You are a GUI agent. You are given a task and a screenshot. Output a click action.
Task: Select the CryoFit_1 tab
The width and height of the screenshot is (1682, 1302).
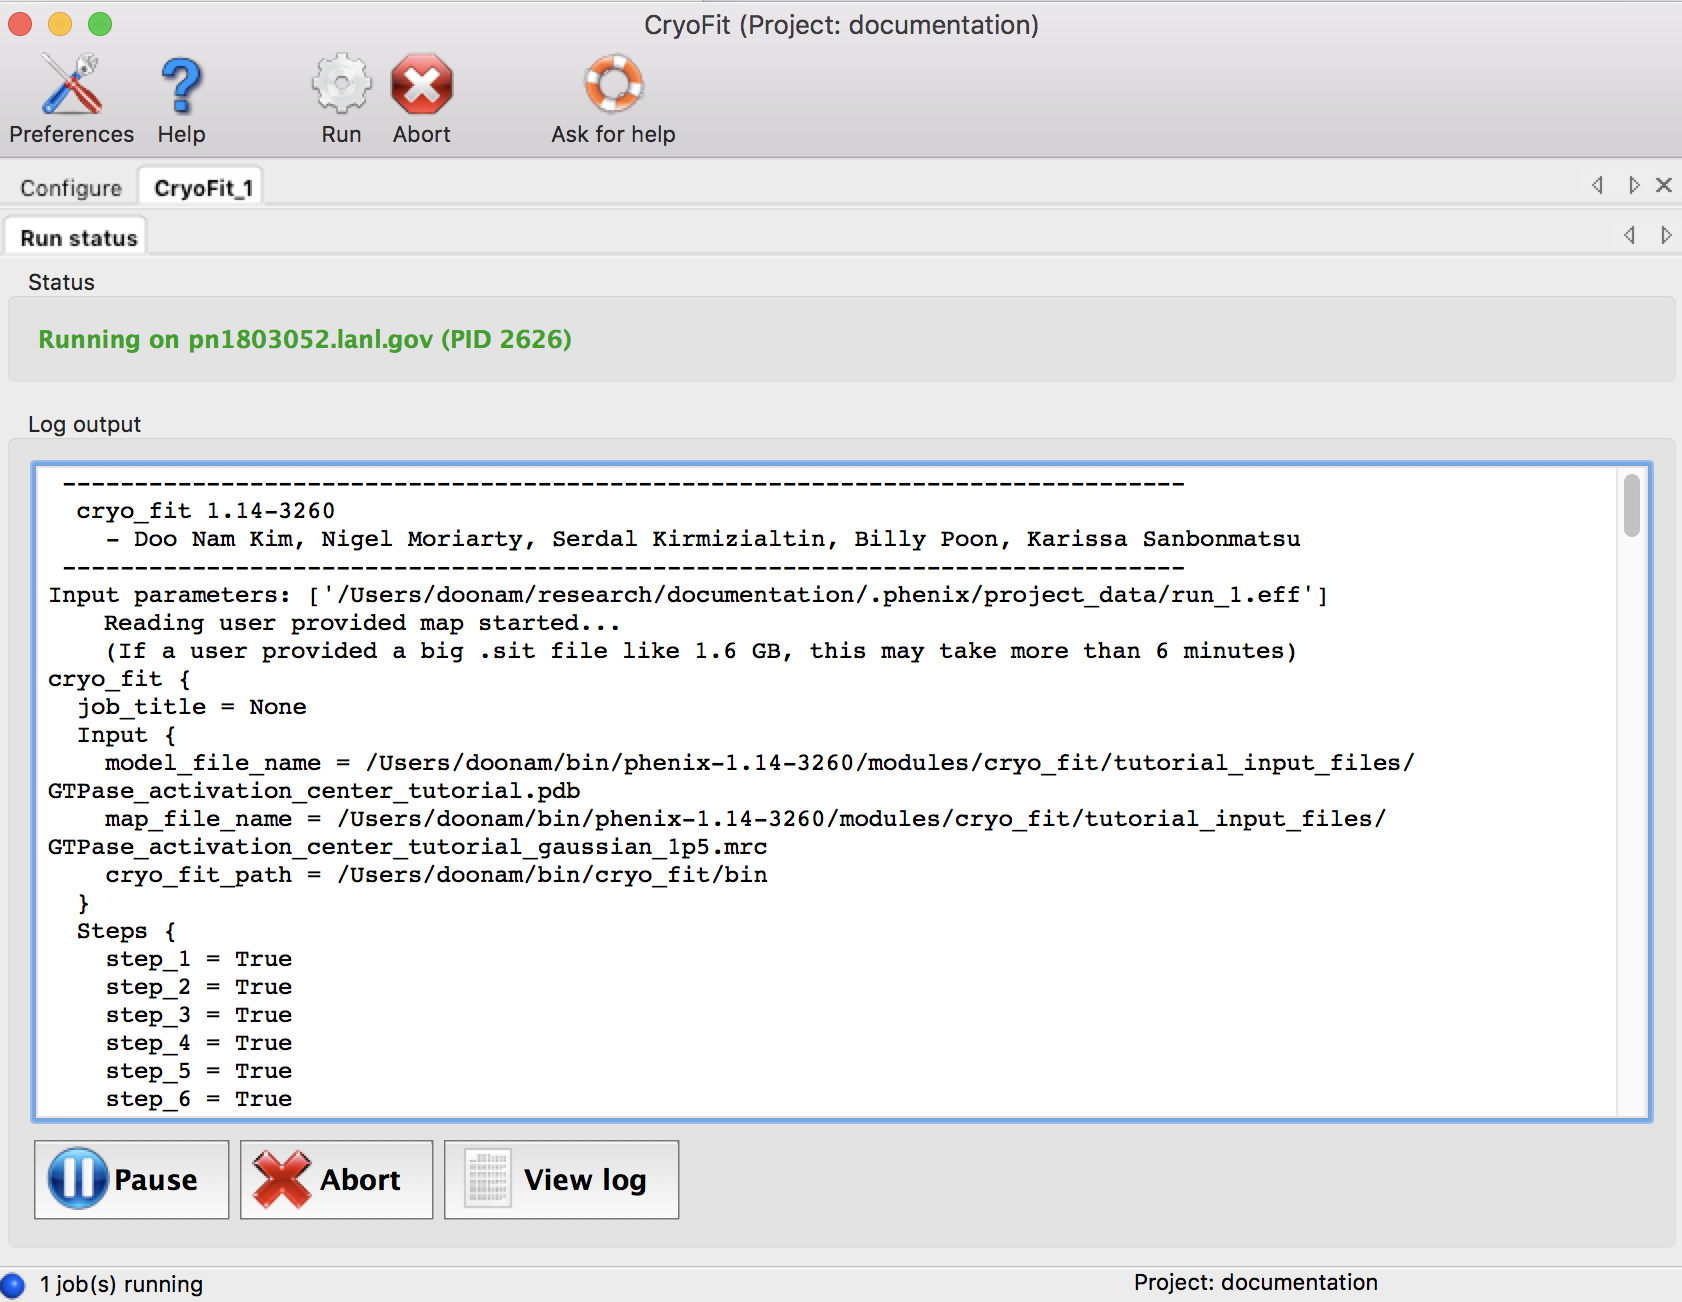click(200, 185)
